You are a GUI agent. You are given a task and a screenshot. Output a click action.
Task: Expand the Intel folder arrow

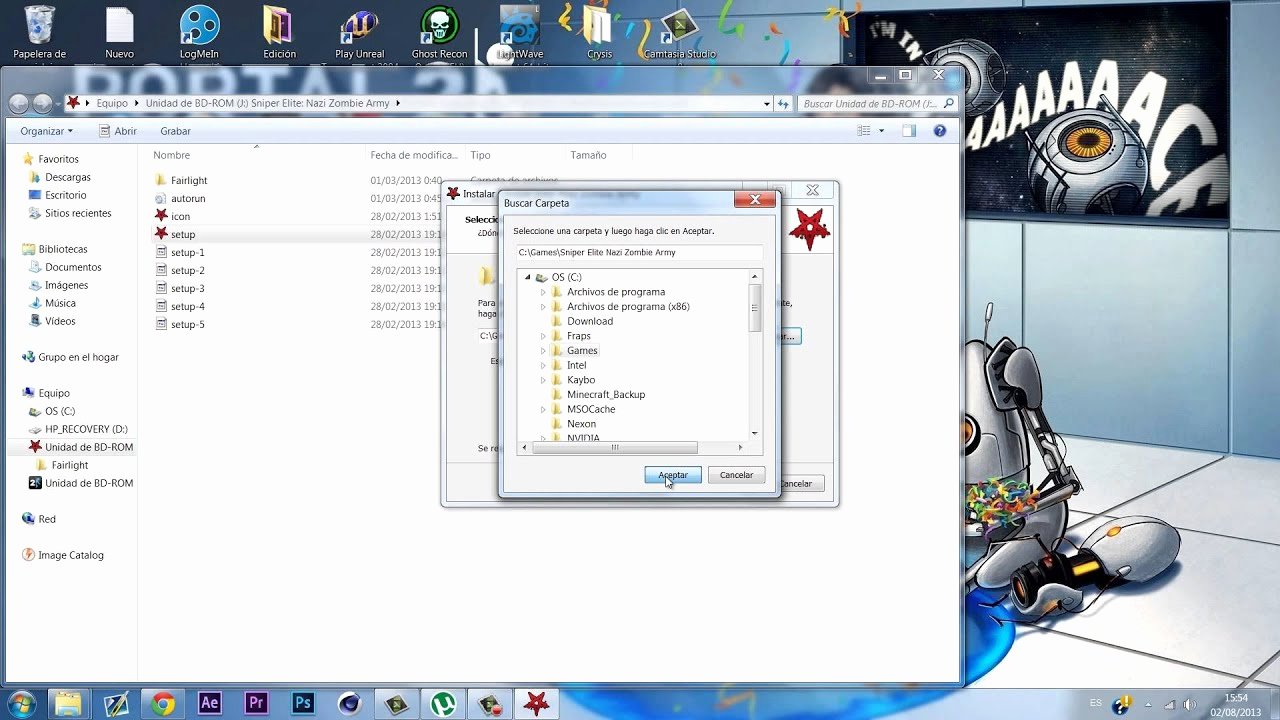pos(543,365)
